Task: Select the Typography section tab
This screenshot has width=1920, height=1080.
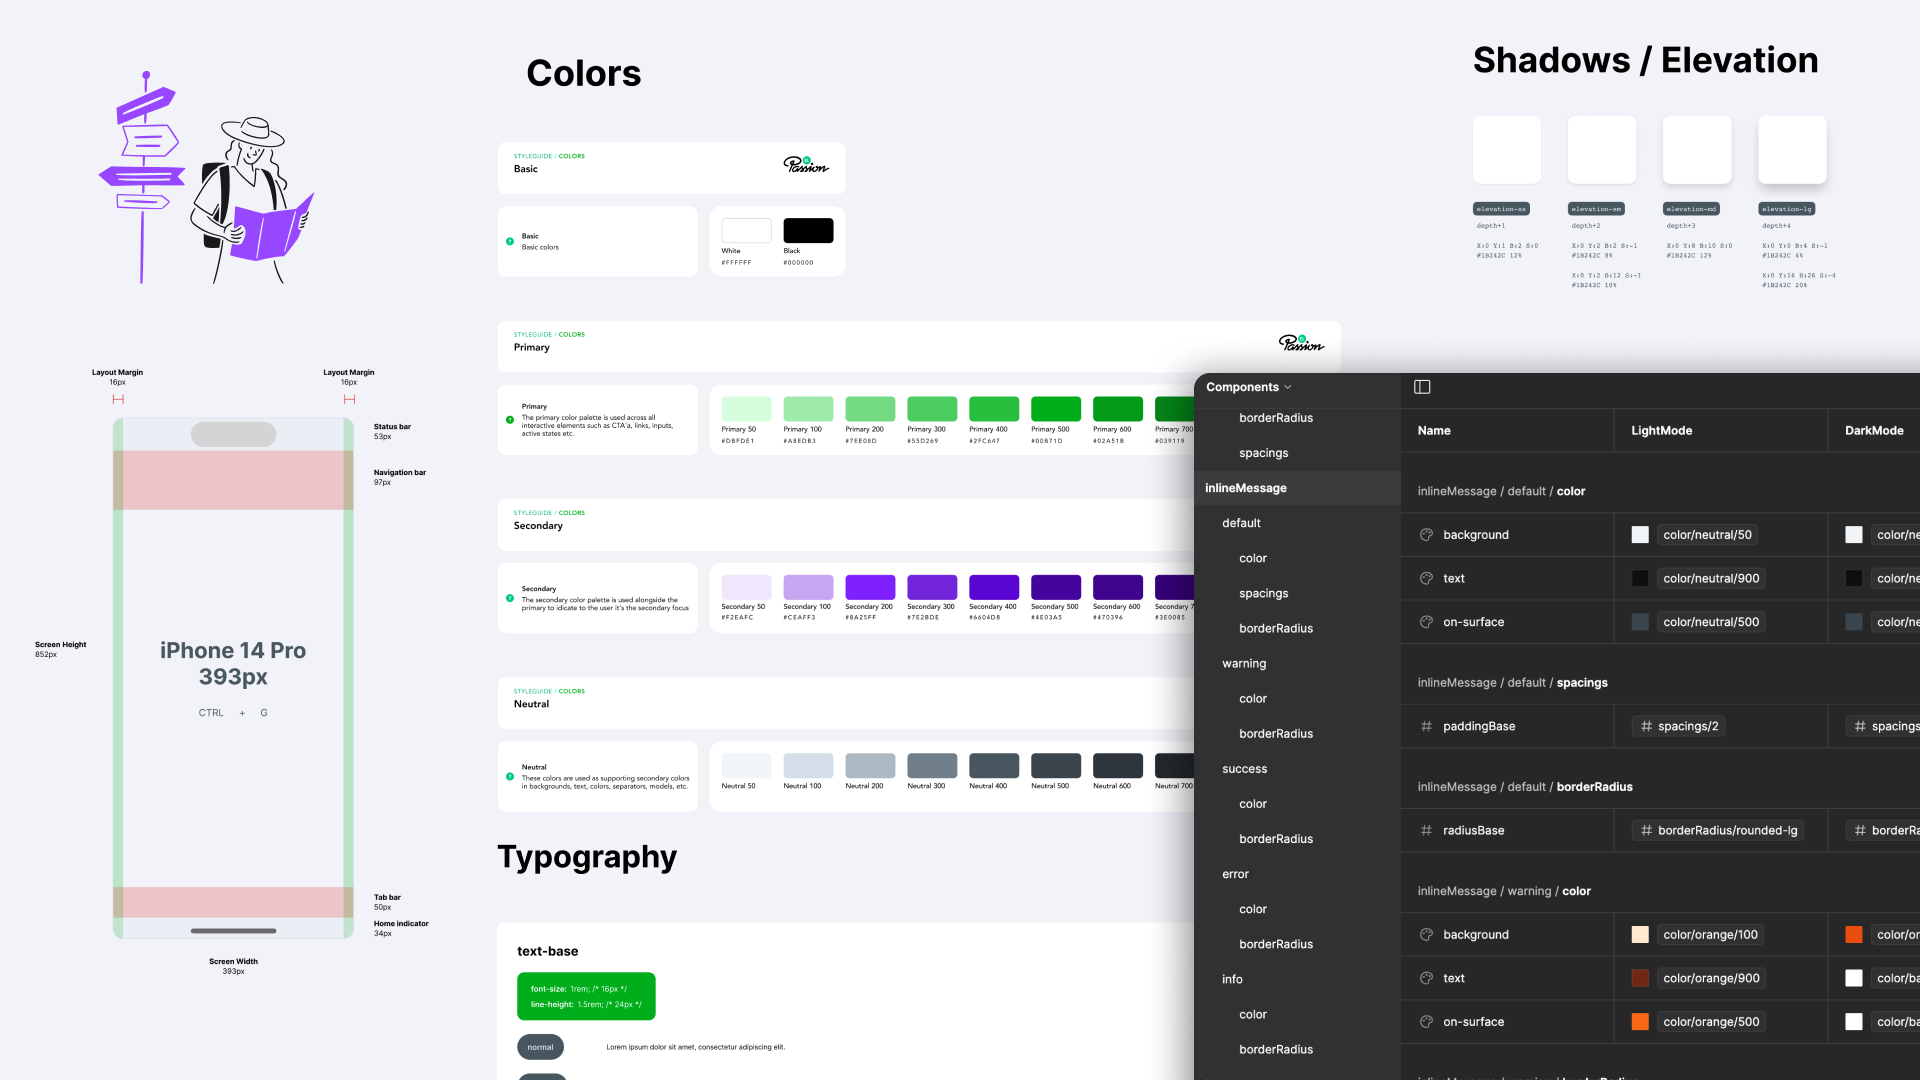Action: 587,856
